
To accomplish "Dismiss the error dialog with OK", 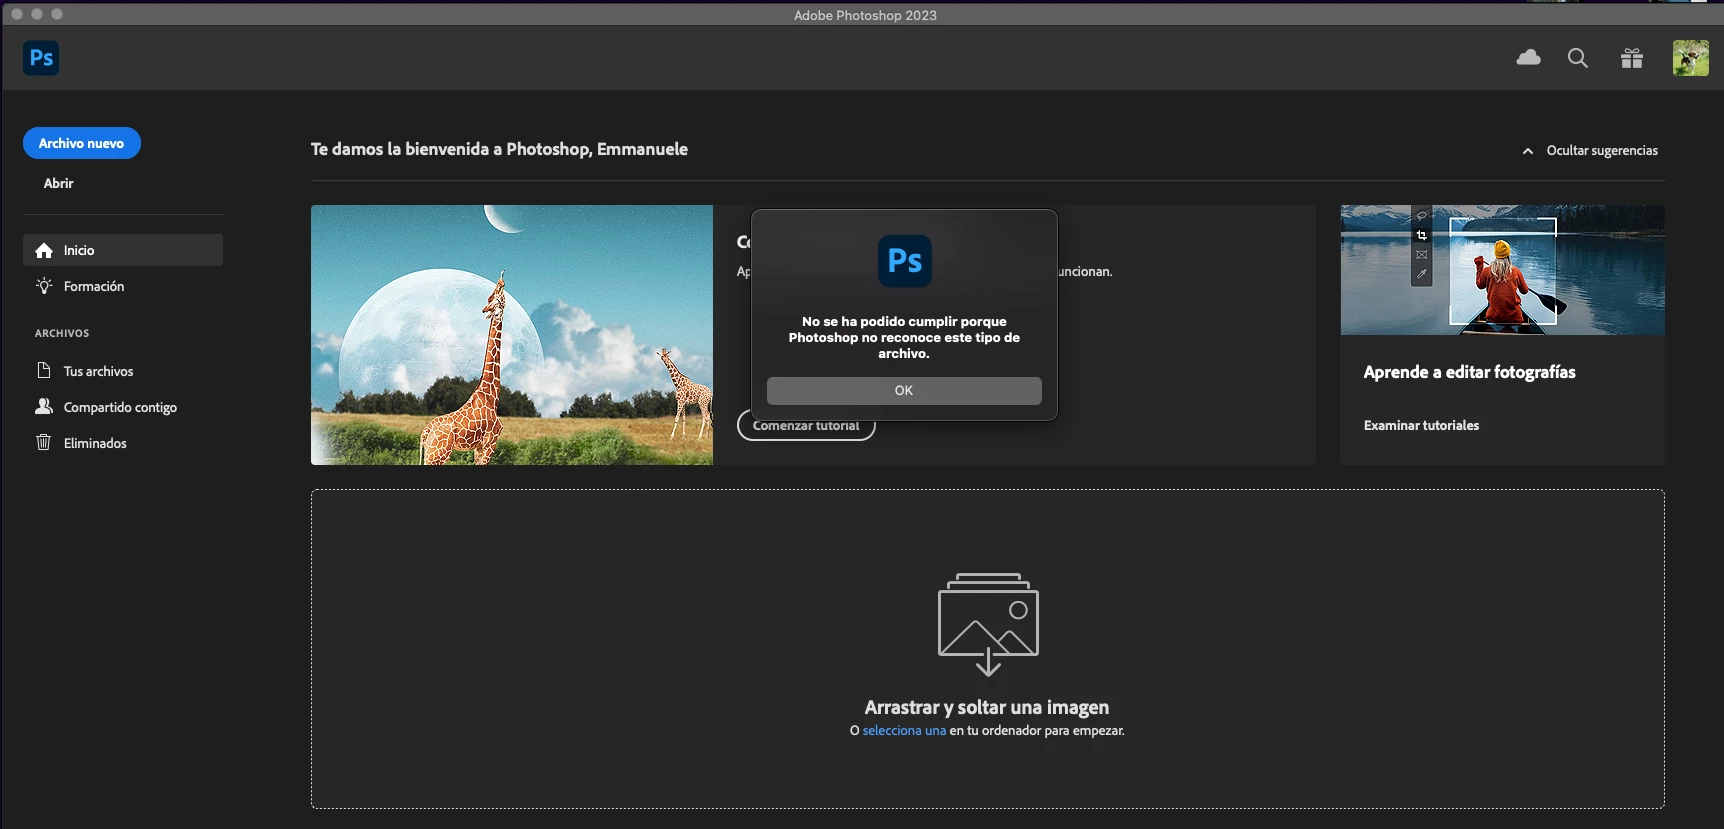I will pos(904,391).
